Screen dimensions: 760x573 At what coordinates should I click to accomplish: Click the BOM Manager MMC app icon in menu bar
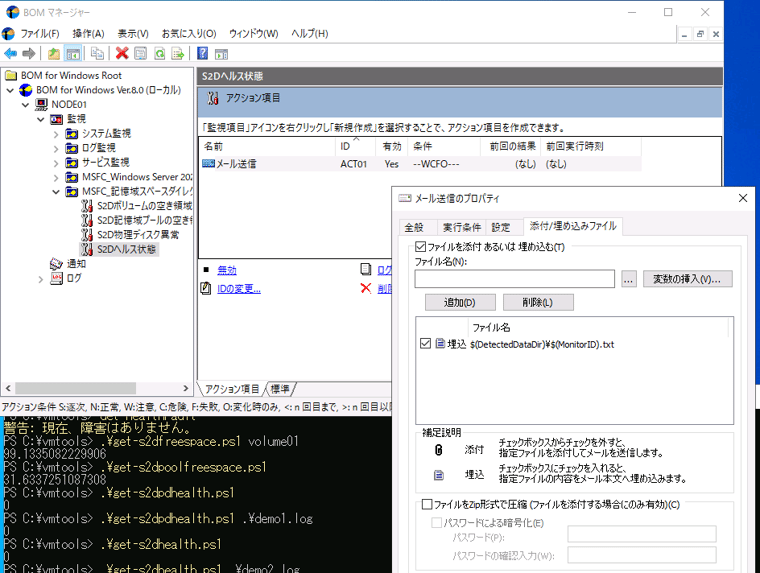click(x=8, y=33)
